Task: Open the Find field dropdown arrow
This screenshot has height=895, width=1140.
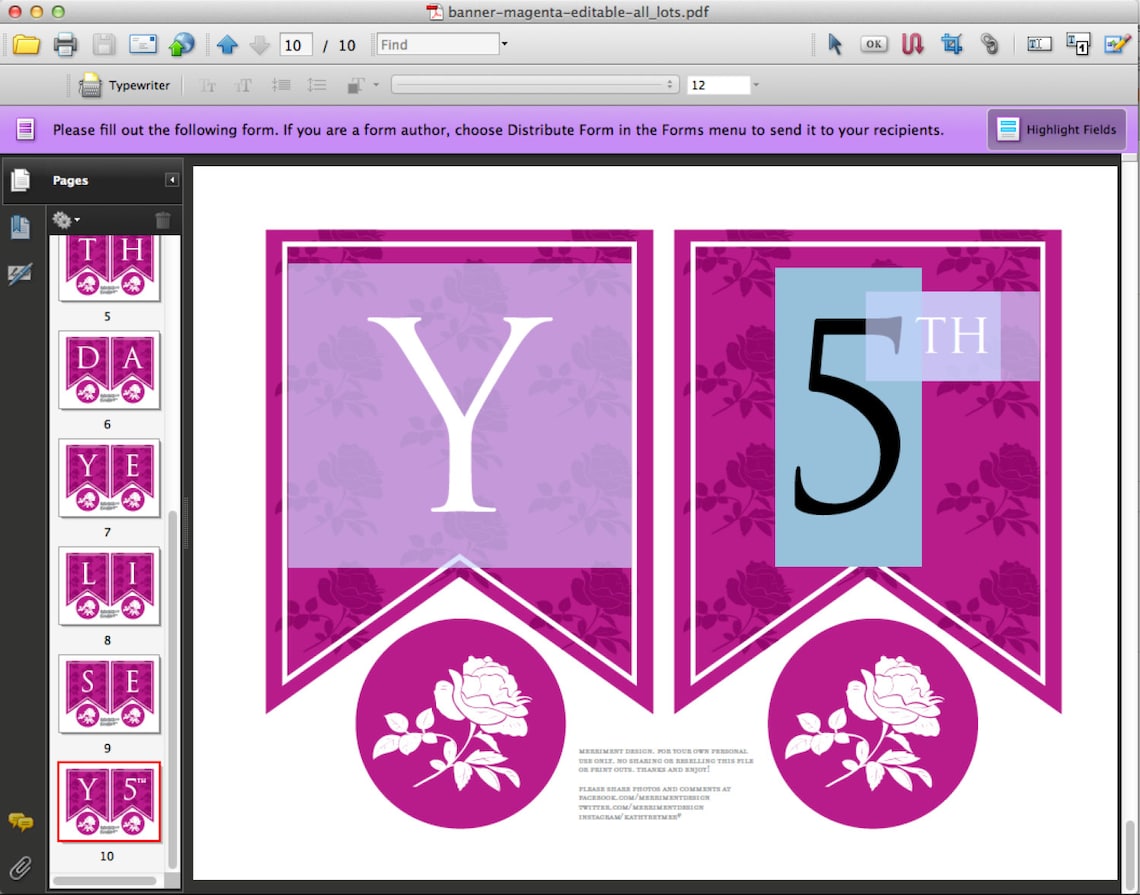Action: [504, 44]
